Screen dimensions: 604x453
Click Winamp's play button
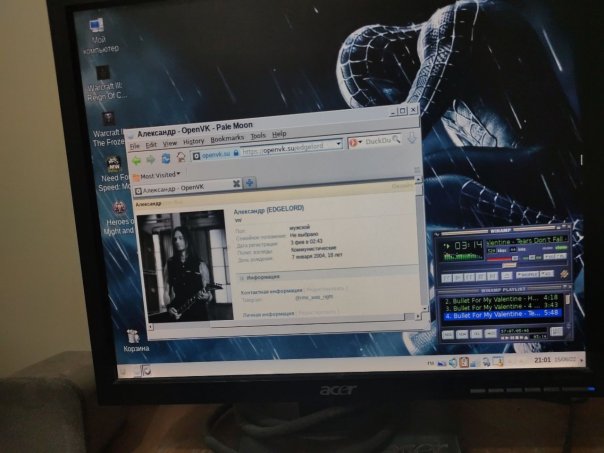click(x=458, y=277)
